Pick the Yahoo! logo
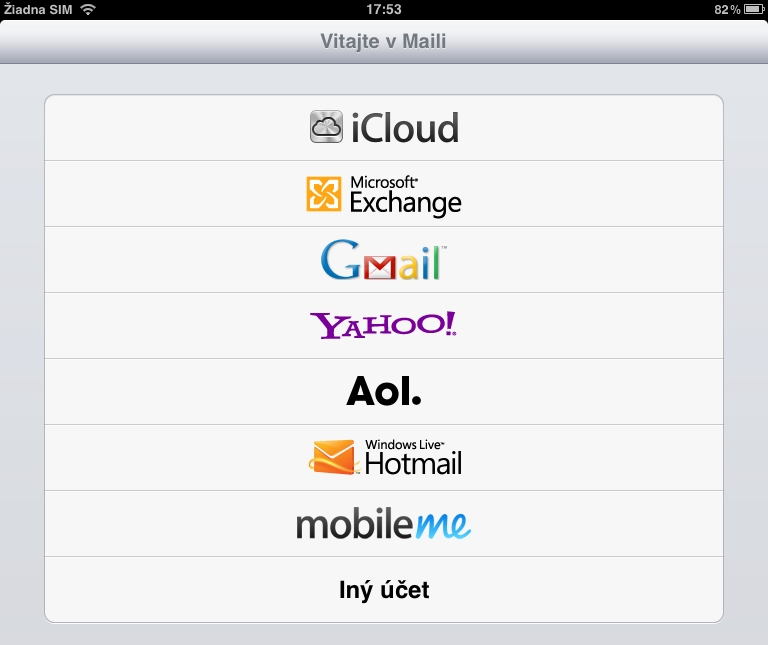 tap(383, 325)
